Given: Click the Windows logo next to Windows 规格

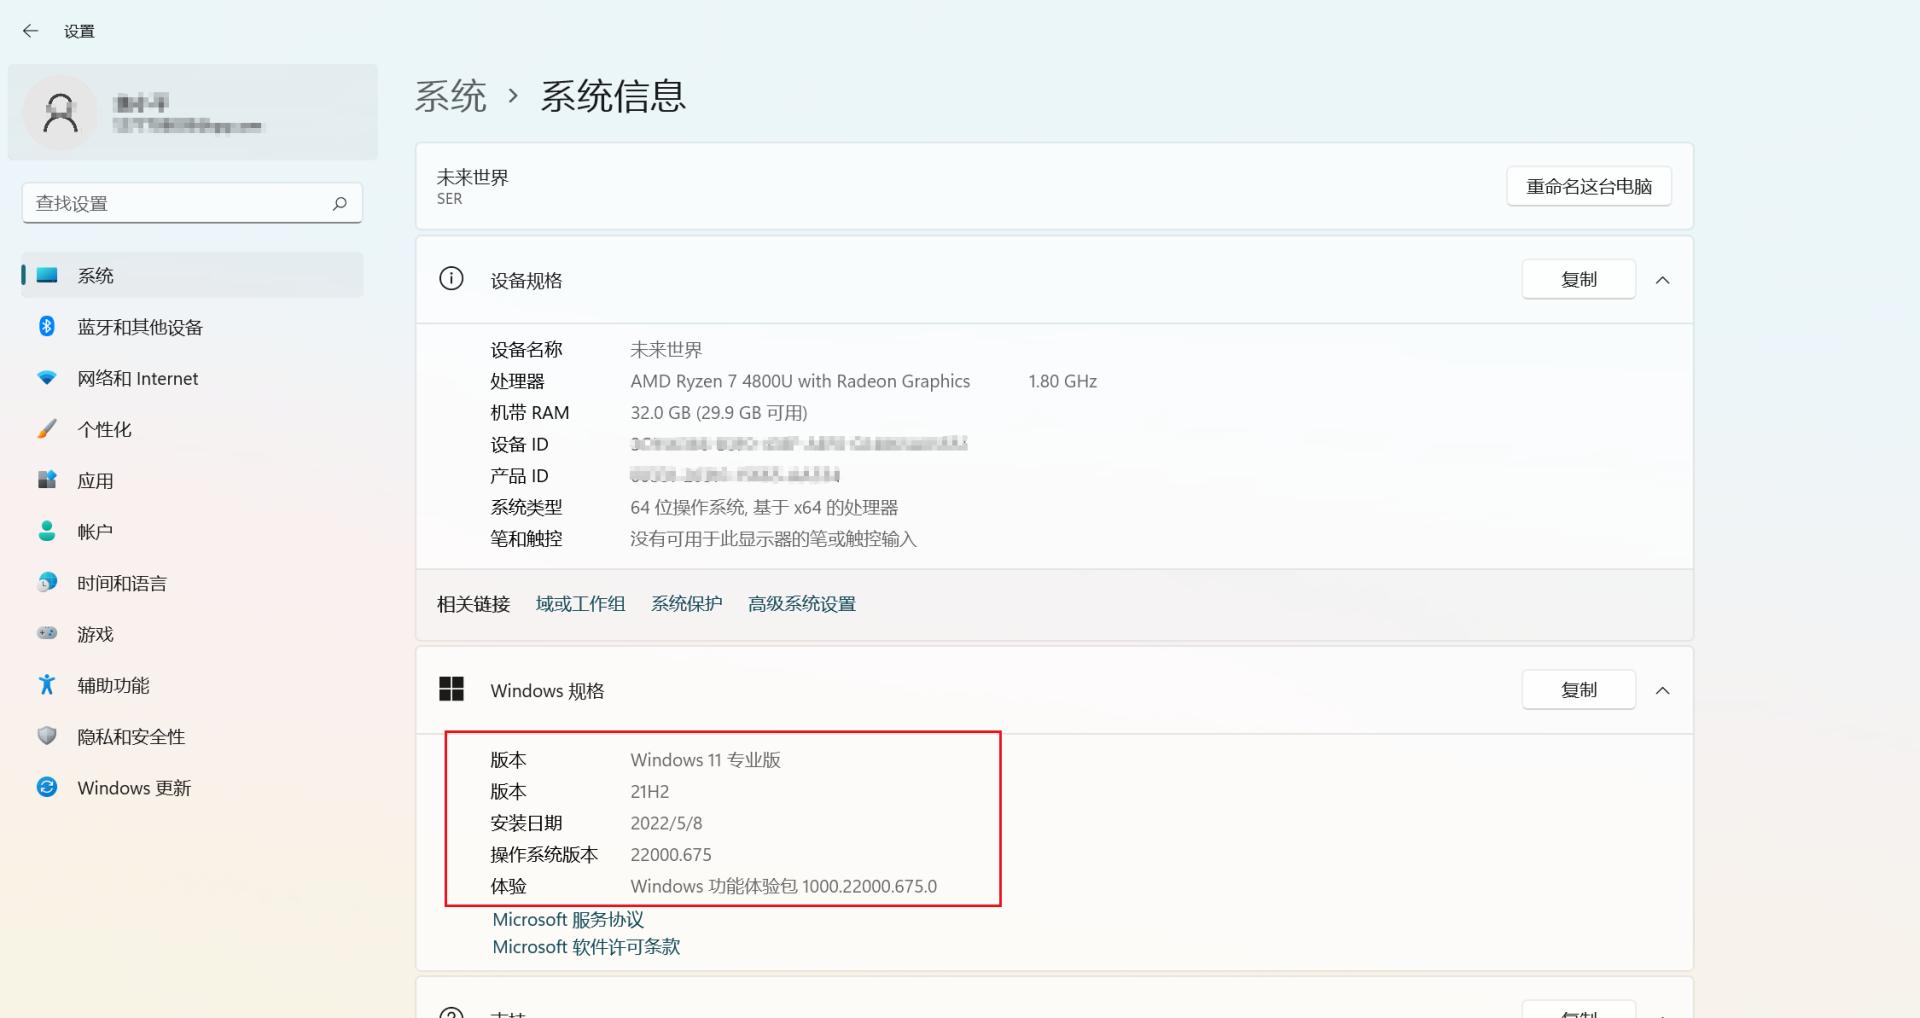Looking at the screenshot, I should point(452,689).
